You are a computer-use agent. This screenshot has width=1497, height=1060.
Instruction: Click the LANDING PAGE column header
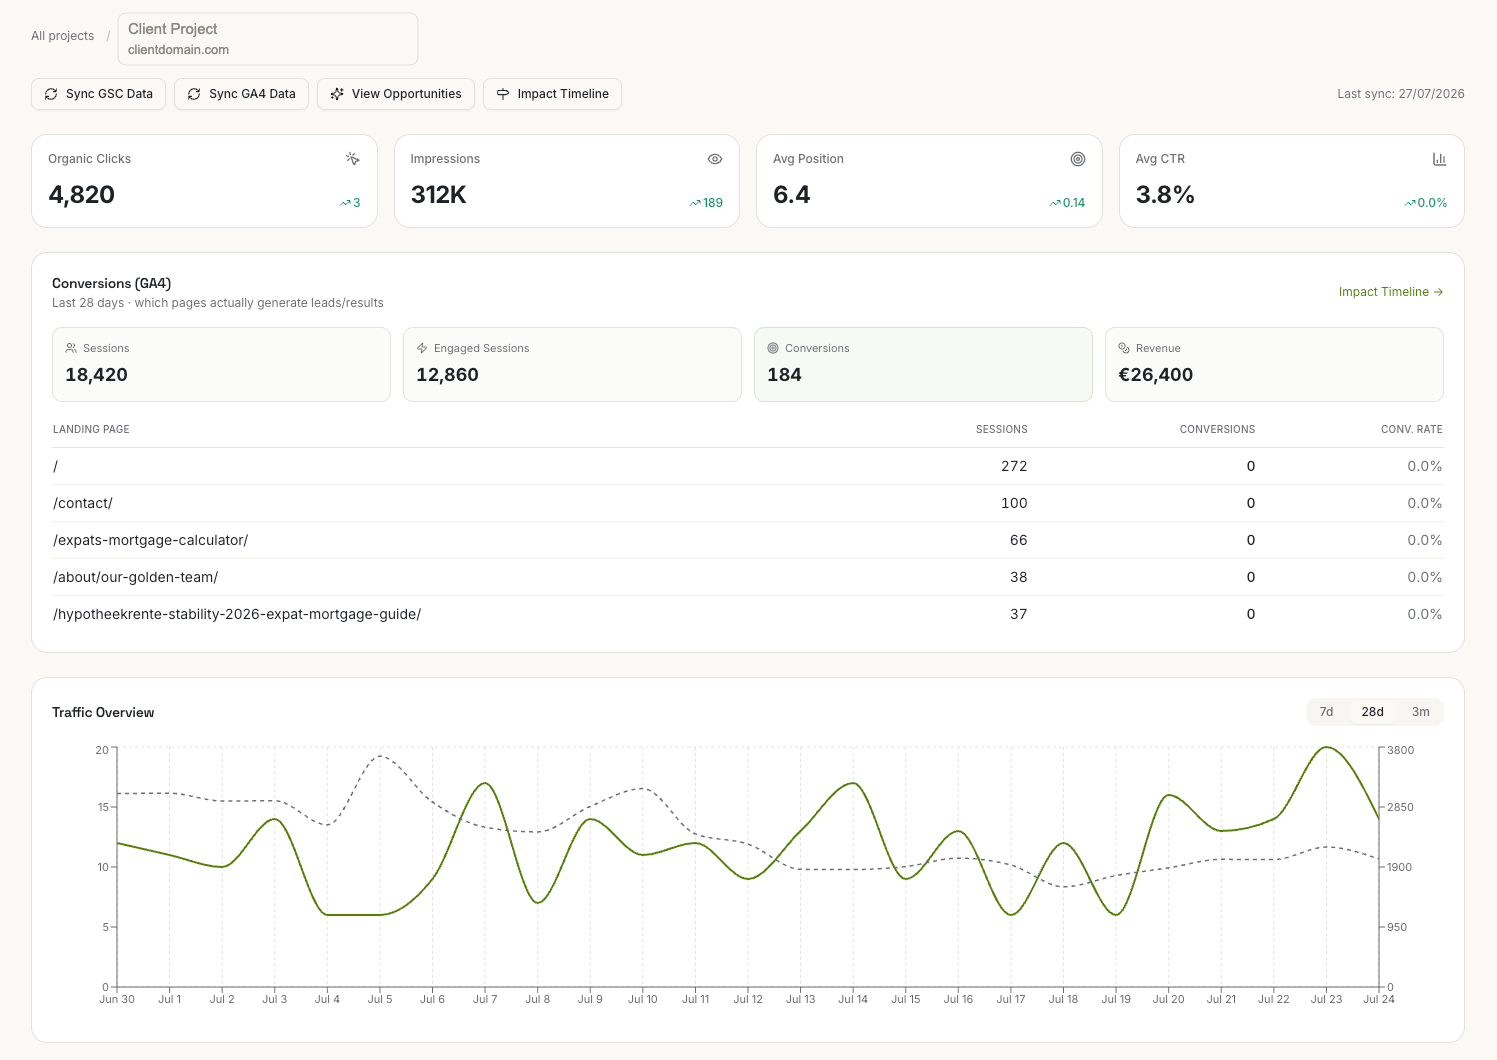(91, 429)
